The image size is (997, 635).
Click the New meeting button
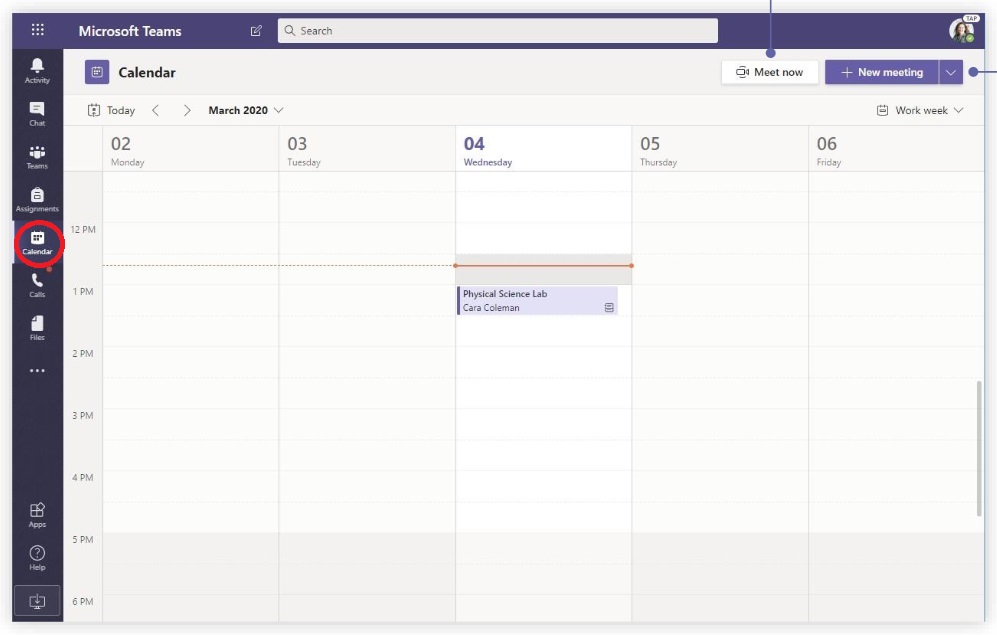tap(881, 72)
